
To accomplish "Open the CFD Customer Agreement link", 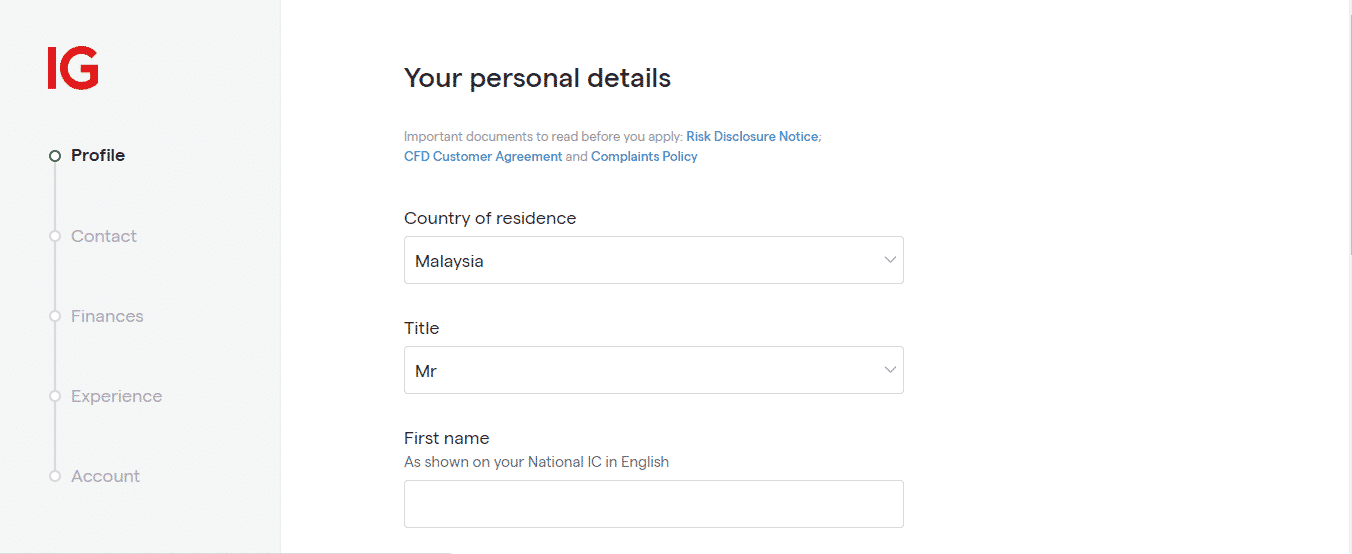I will tap(483, 157).
